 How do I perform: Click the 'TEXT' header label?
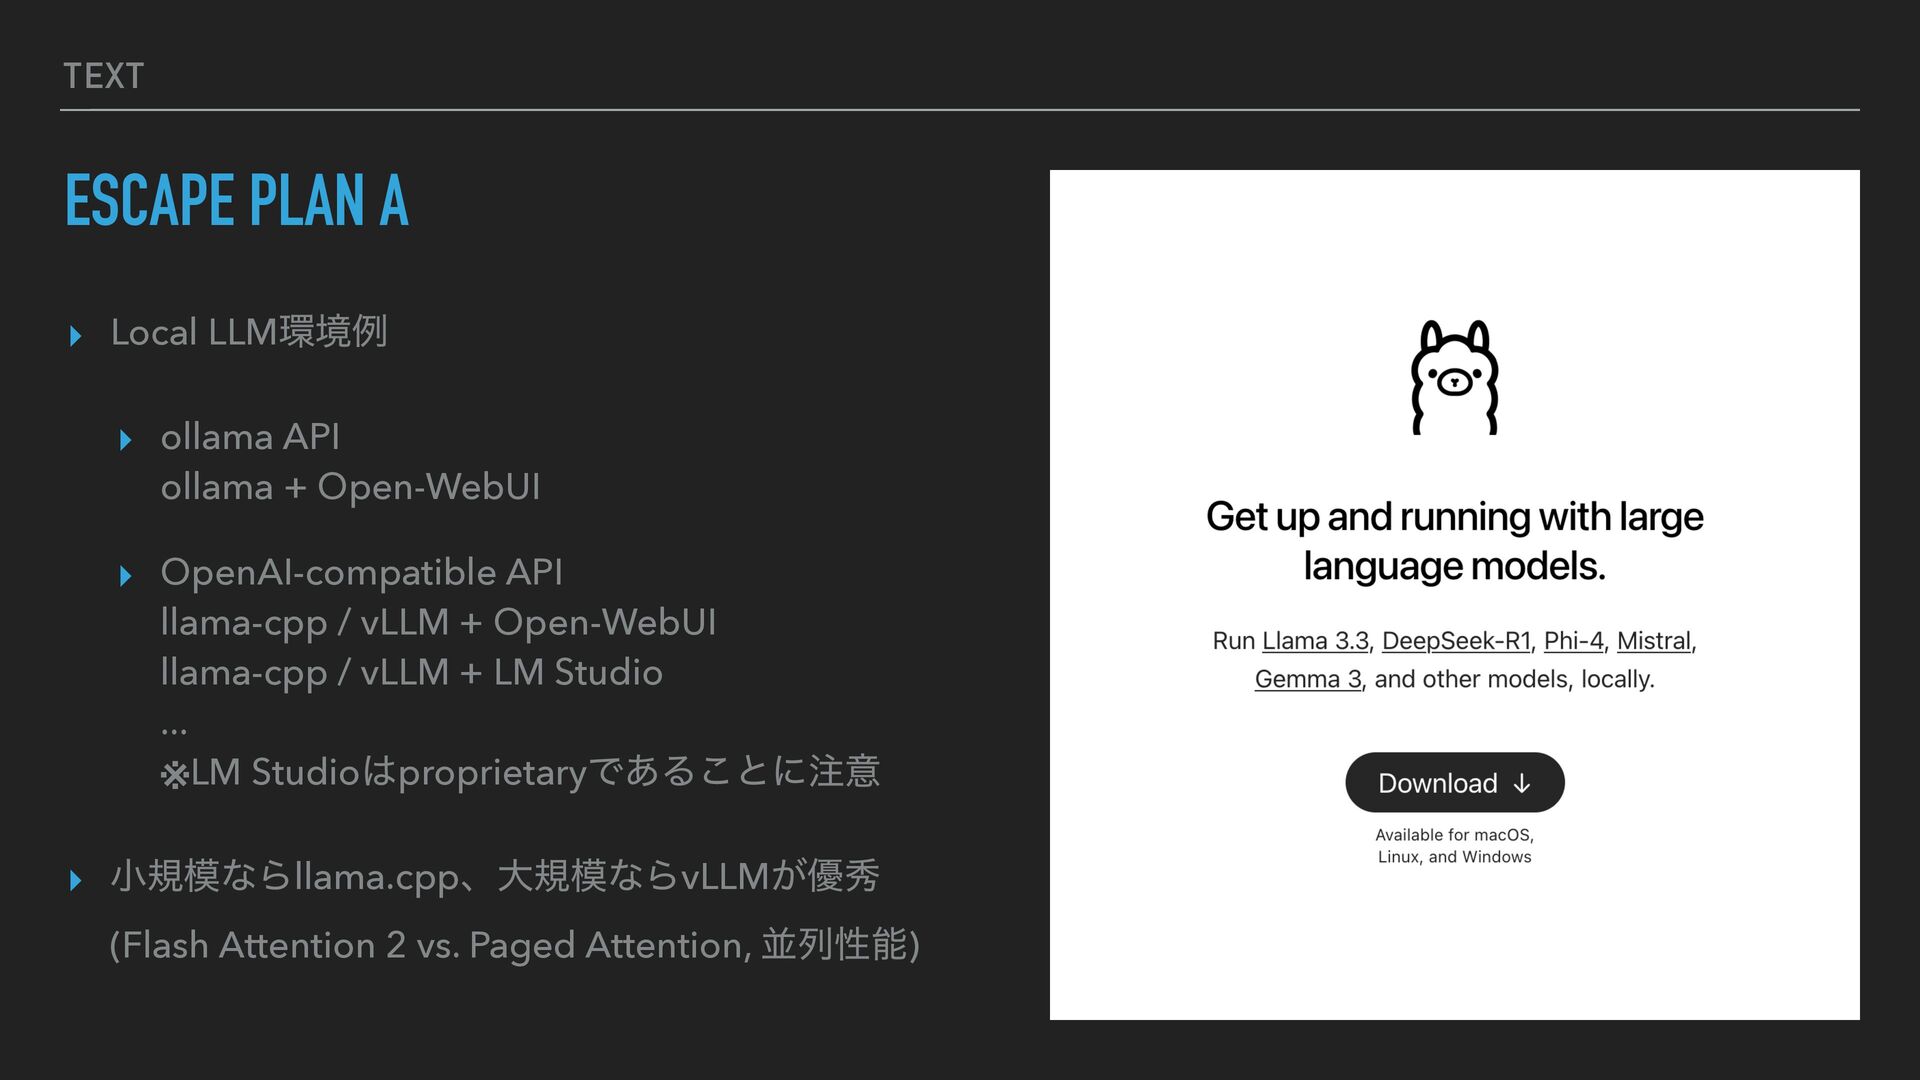click(x=104, y=76)
